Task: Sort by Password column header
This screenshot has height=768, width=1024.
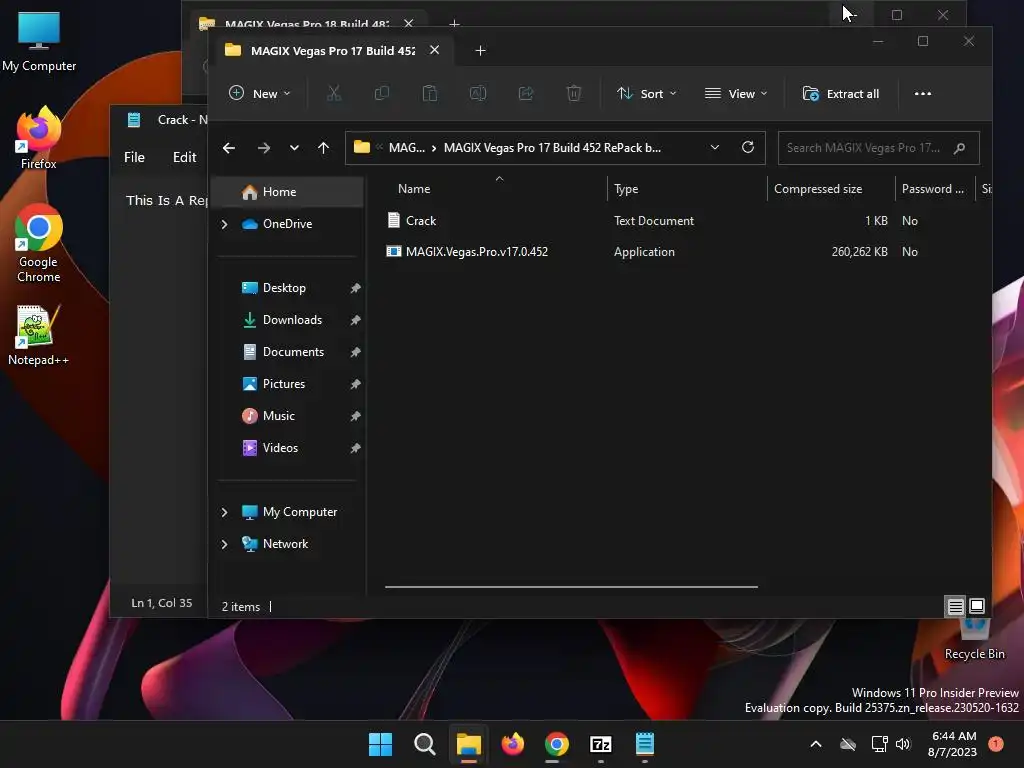Action: pyautogui.click(x=933, y=189)
